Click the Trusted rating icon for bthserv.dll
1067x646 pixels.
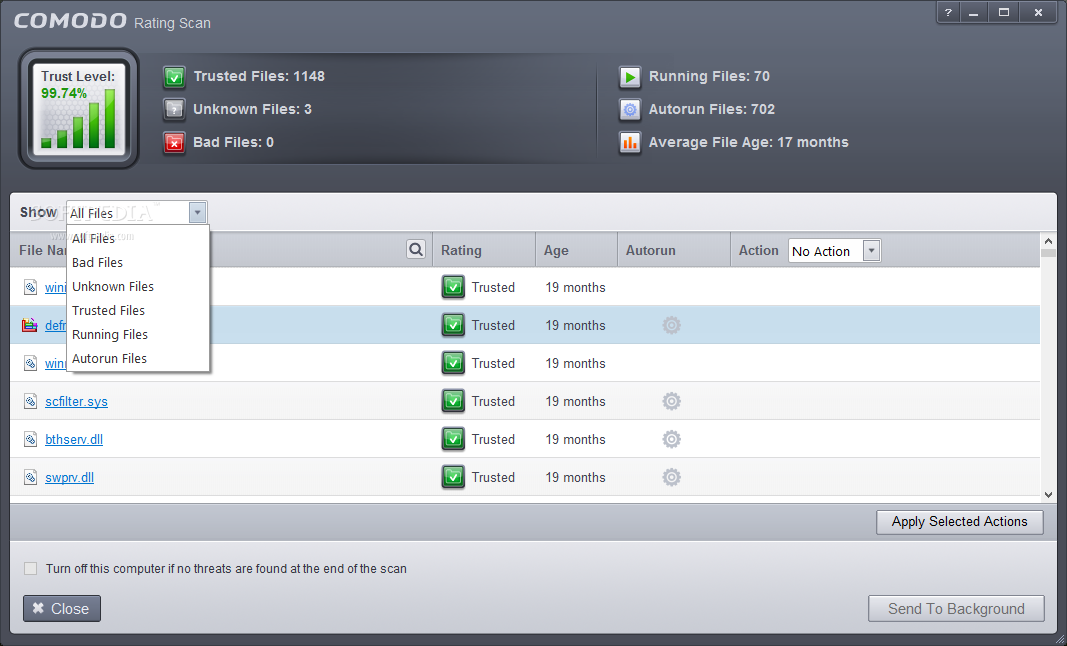coord(453,439)
